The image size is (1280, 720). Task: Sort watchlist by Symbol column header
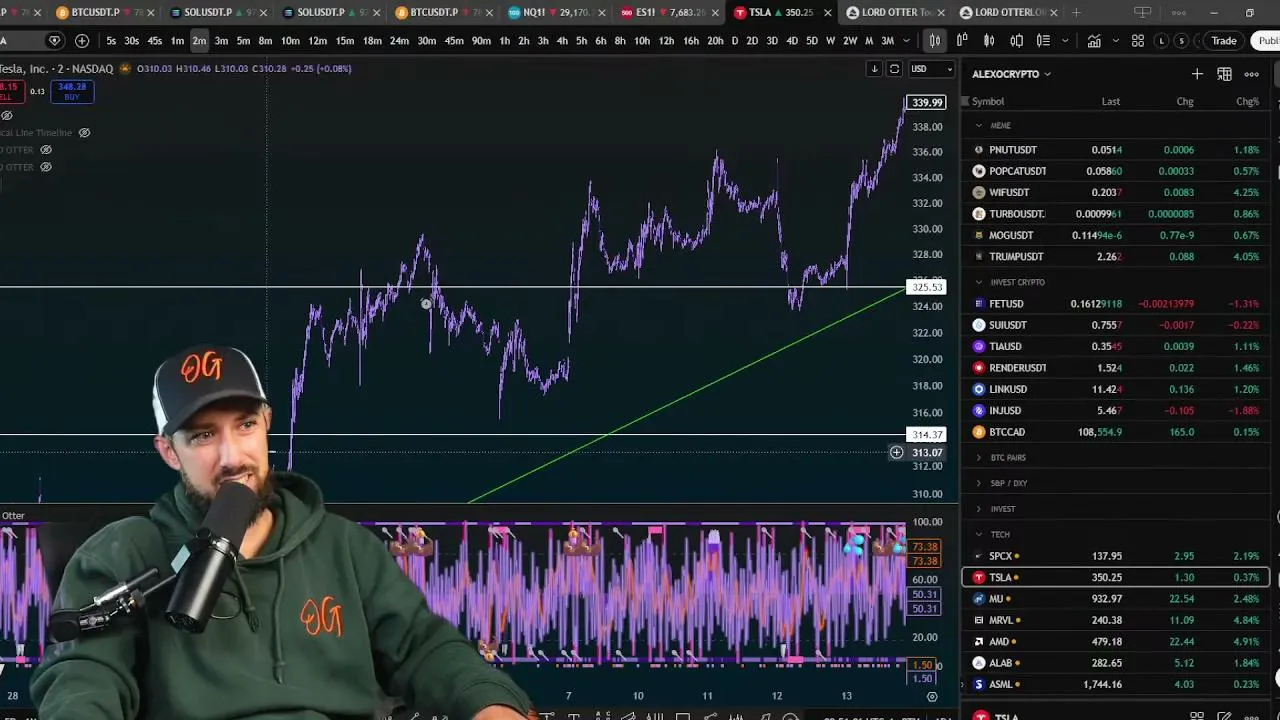(x=988, y=102)
